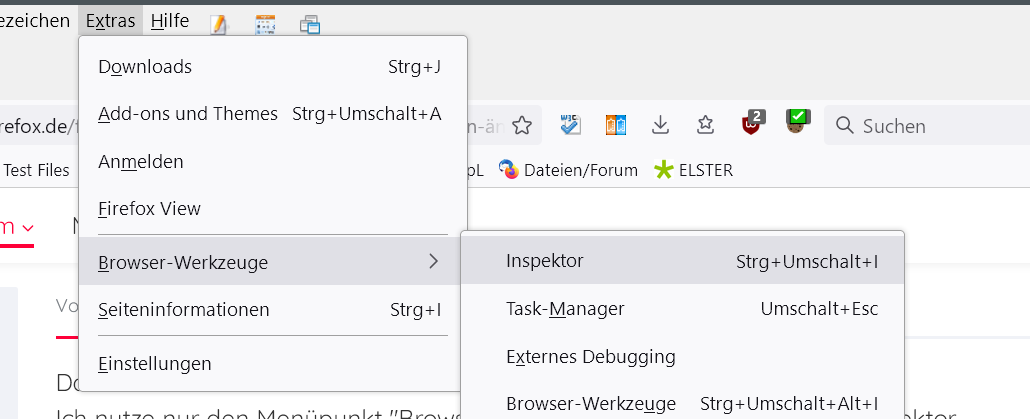The image size is (1030, 419).
Task: Choose Add-ons und Themes menu entry
Action: pos(188,114)
